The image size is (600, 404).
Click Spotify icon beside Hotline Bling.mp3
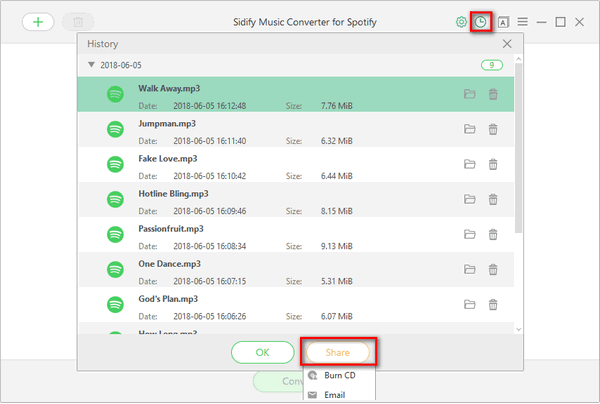pyautogui.click(x=115, y=199)
